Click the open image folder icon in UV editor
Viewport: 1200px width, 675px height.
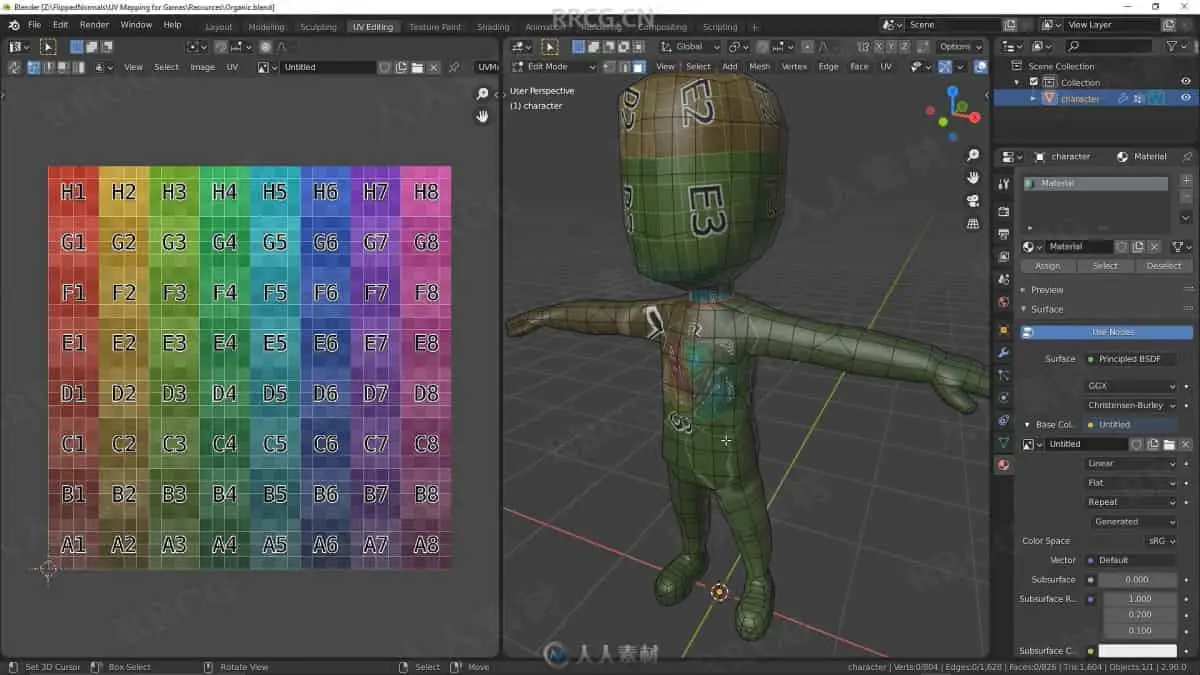pyautogui.click(x=416, y=67)
